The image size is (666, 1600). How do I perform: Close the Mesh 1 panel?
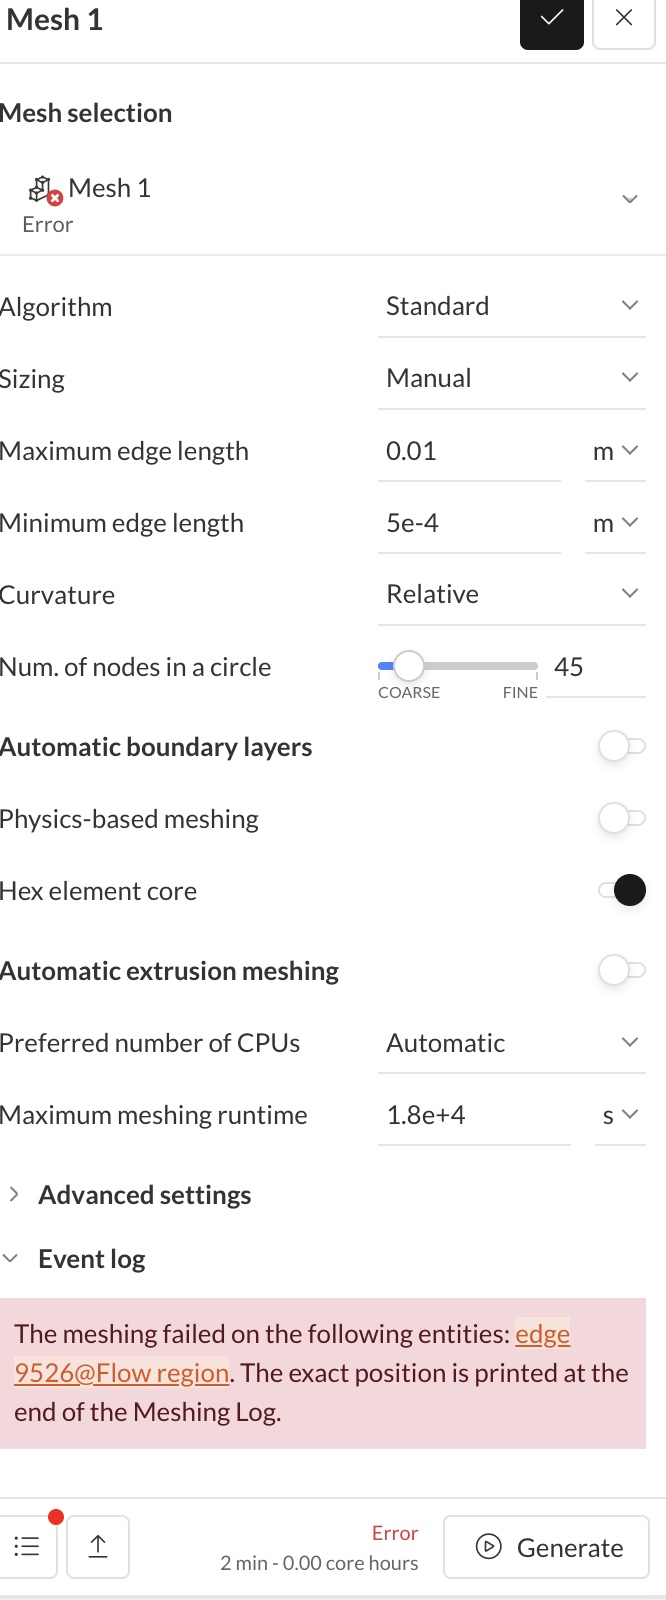tap(624, 19)
